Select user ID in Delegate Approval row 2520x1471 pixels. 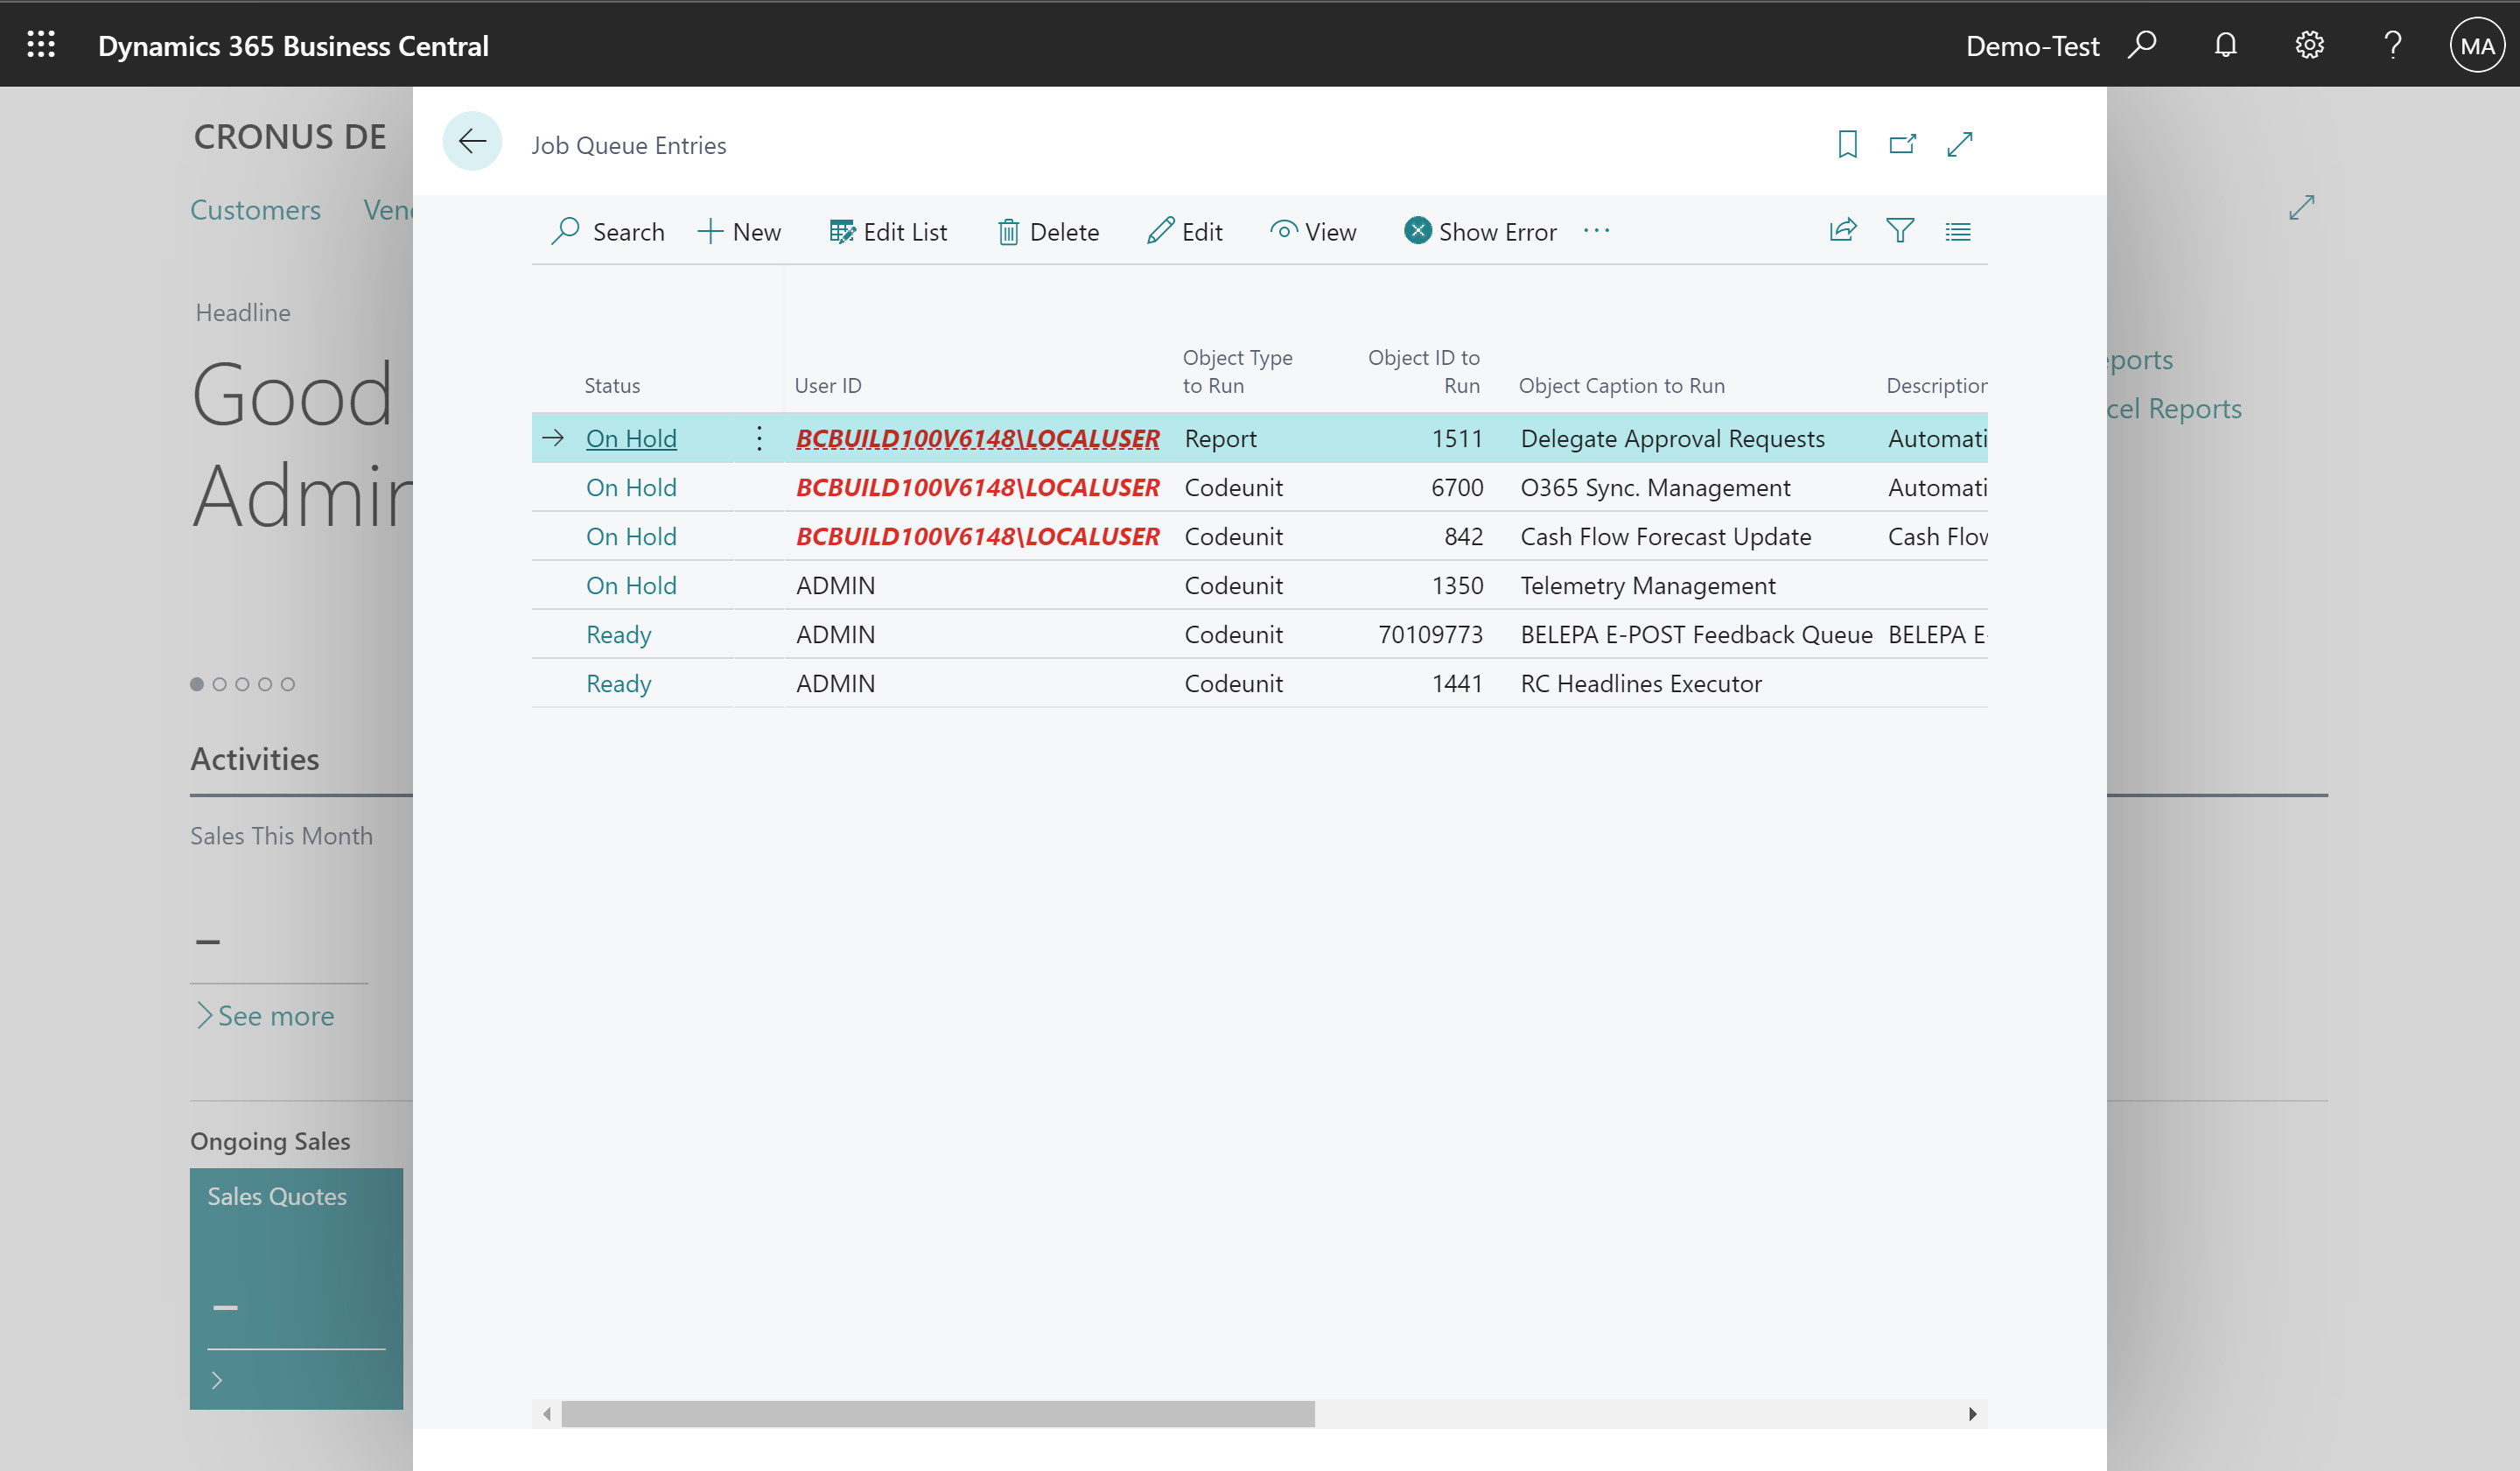977,439
